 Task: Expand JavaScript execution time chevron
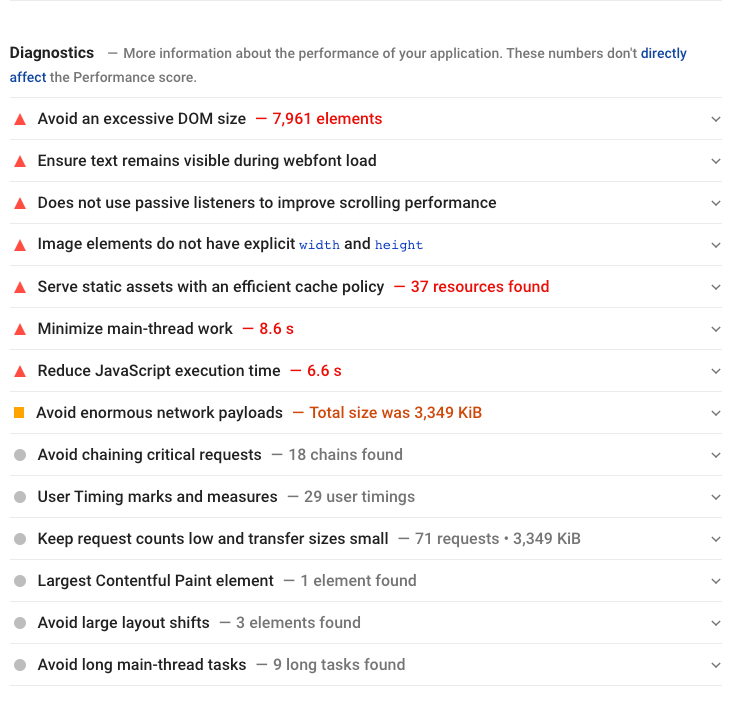(715, 371)
